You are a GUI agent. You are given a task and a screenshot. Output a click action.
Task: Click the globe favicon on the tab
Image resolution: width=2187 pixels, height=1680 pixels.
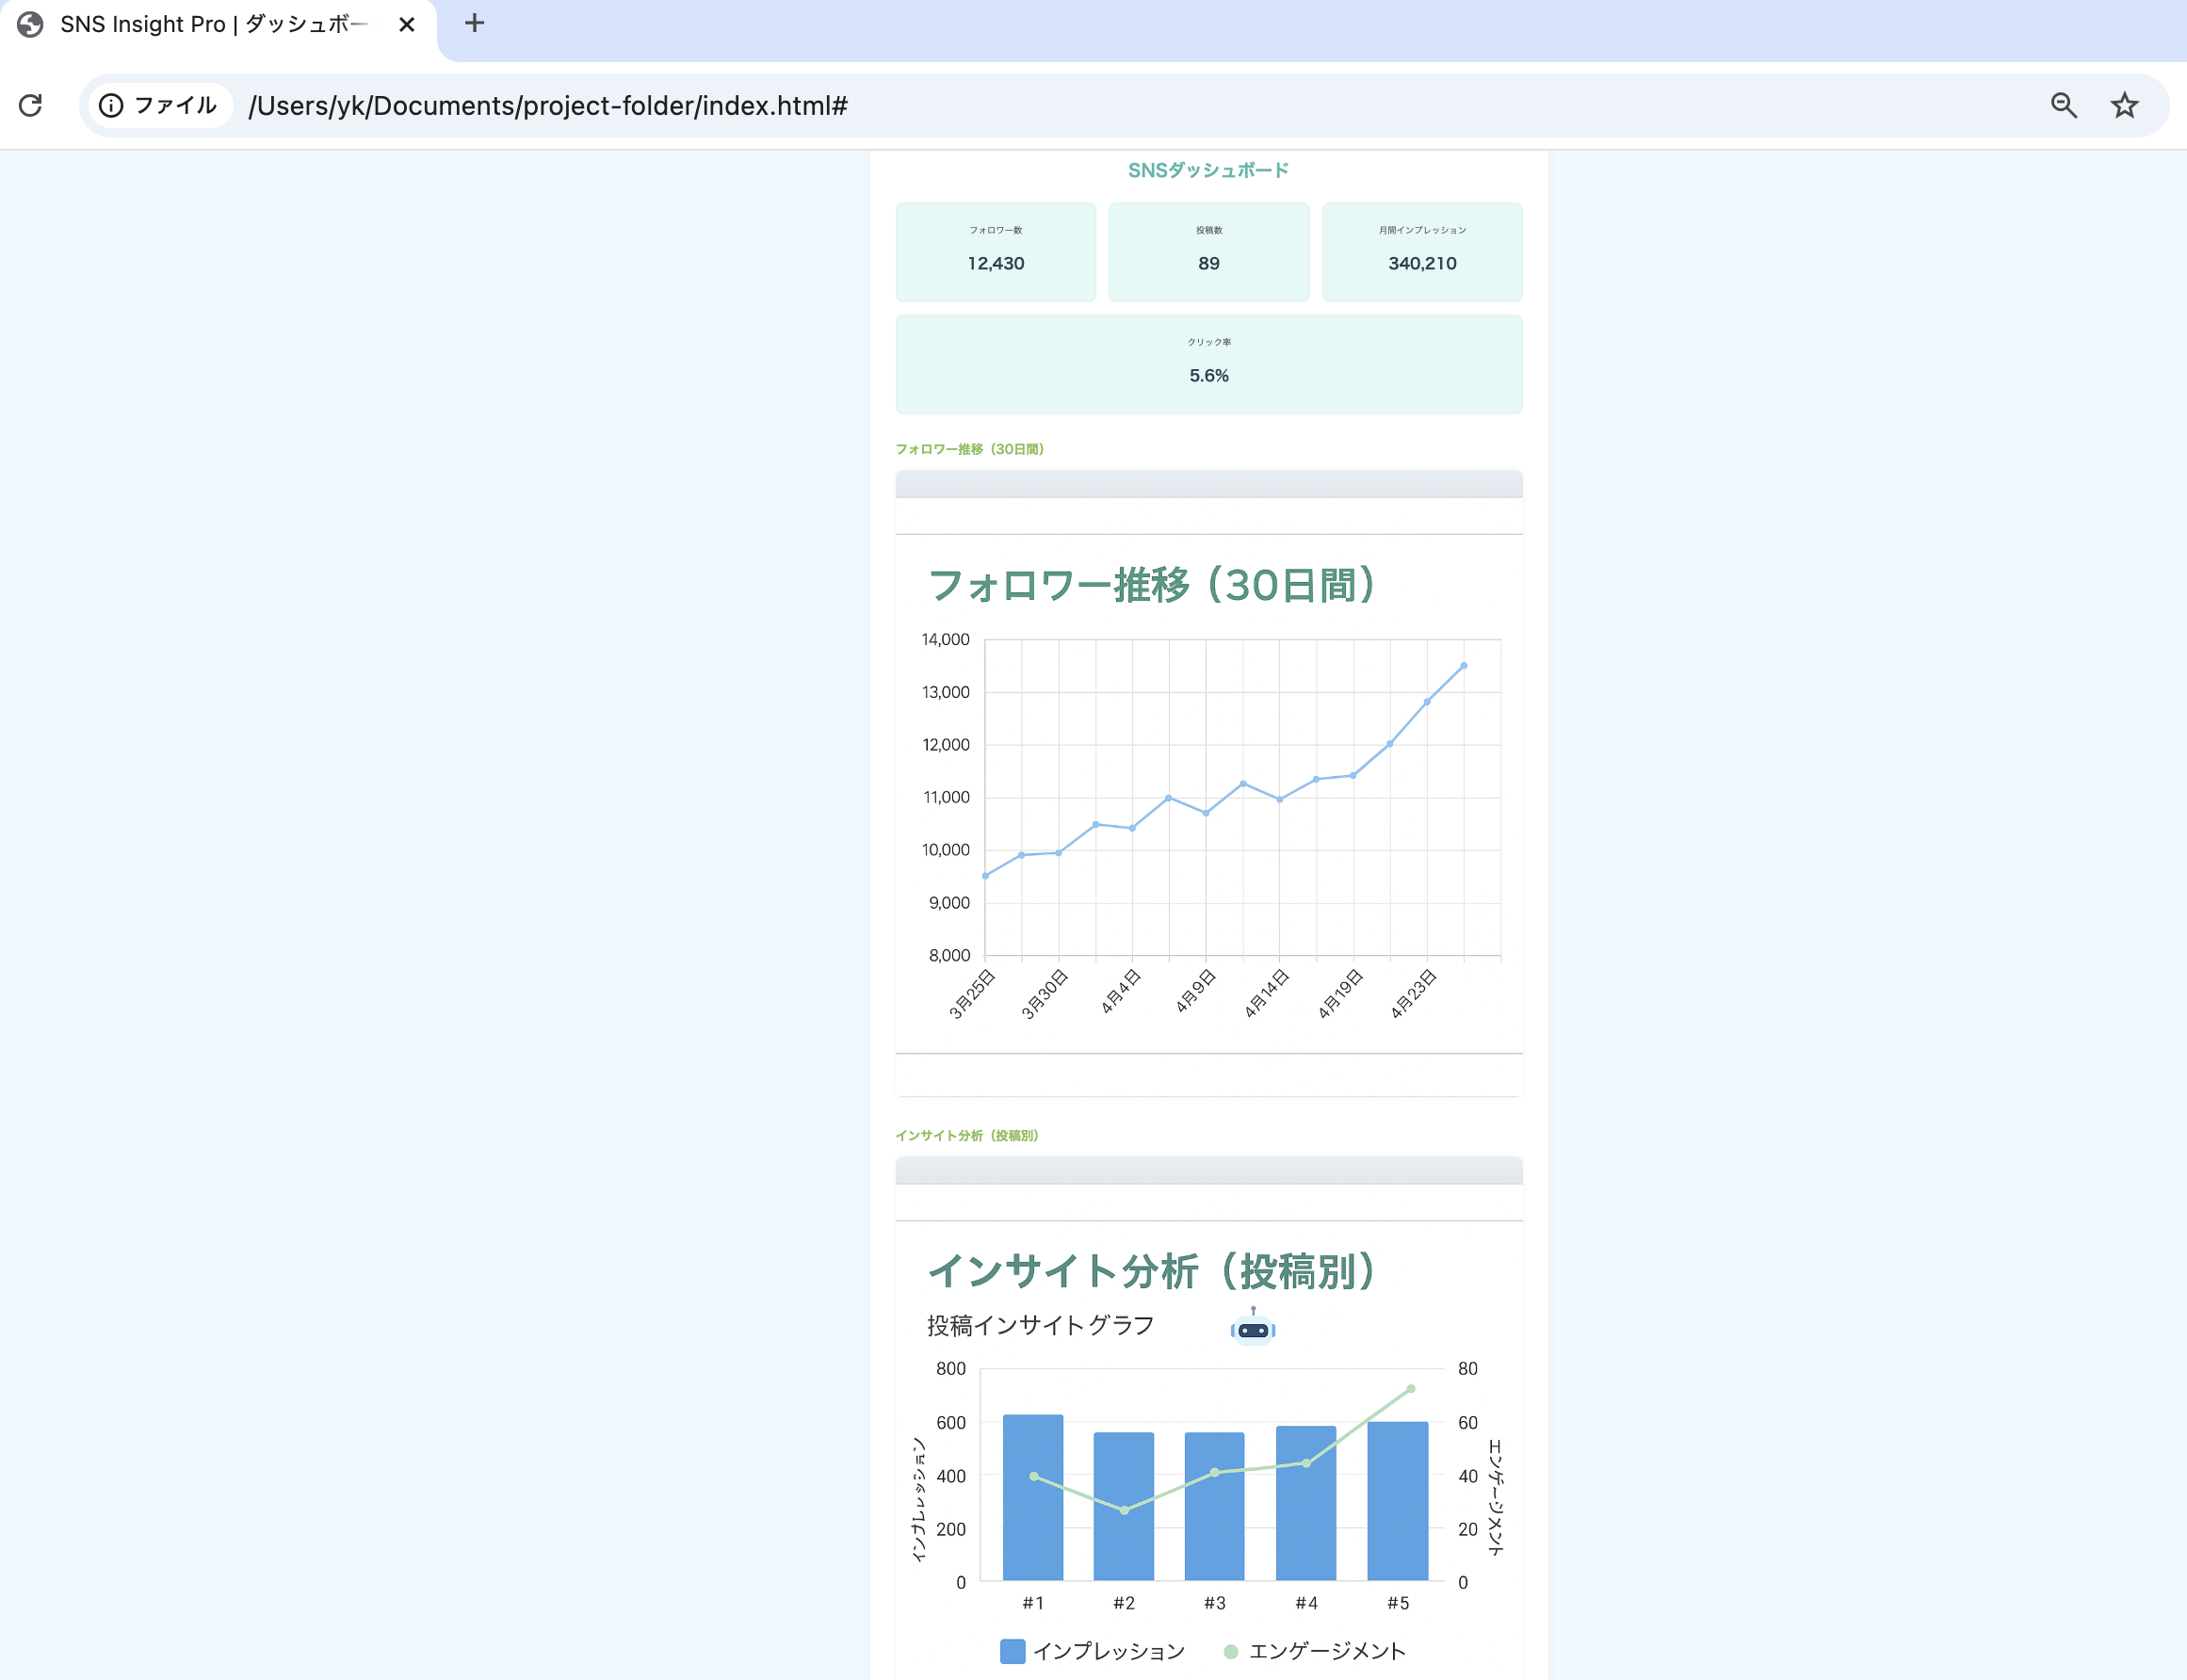coord(30,24)
